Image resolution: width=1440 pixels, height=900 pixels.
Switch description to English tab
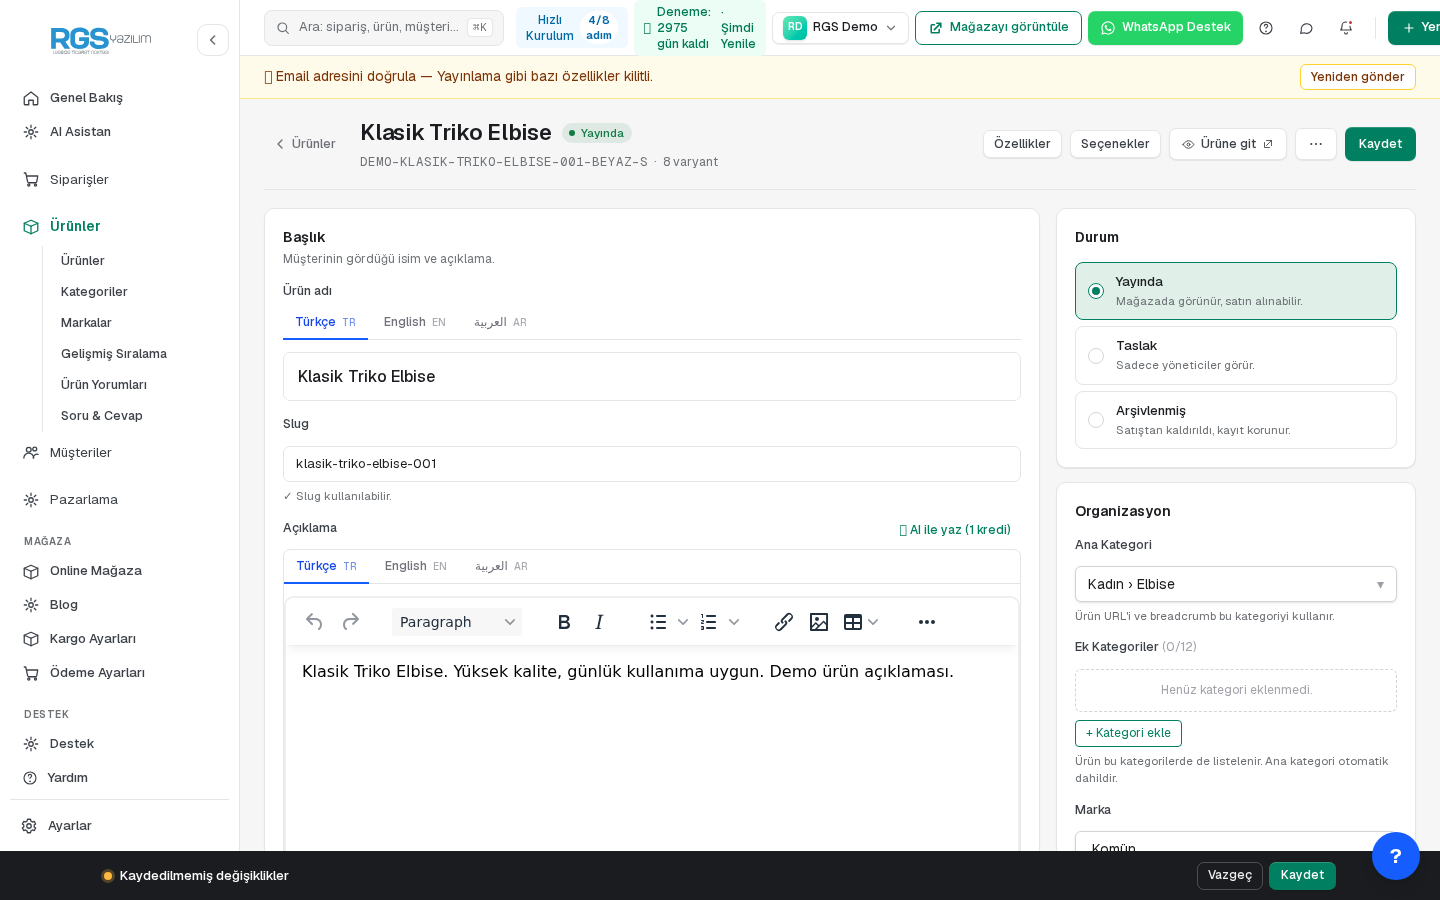coord(416,566)
